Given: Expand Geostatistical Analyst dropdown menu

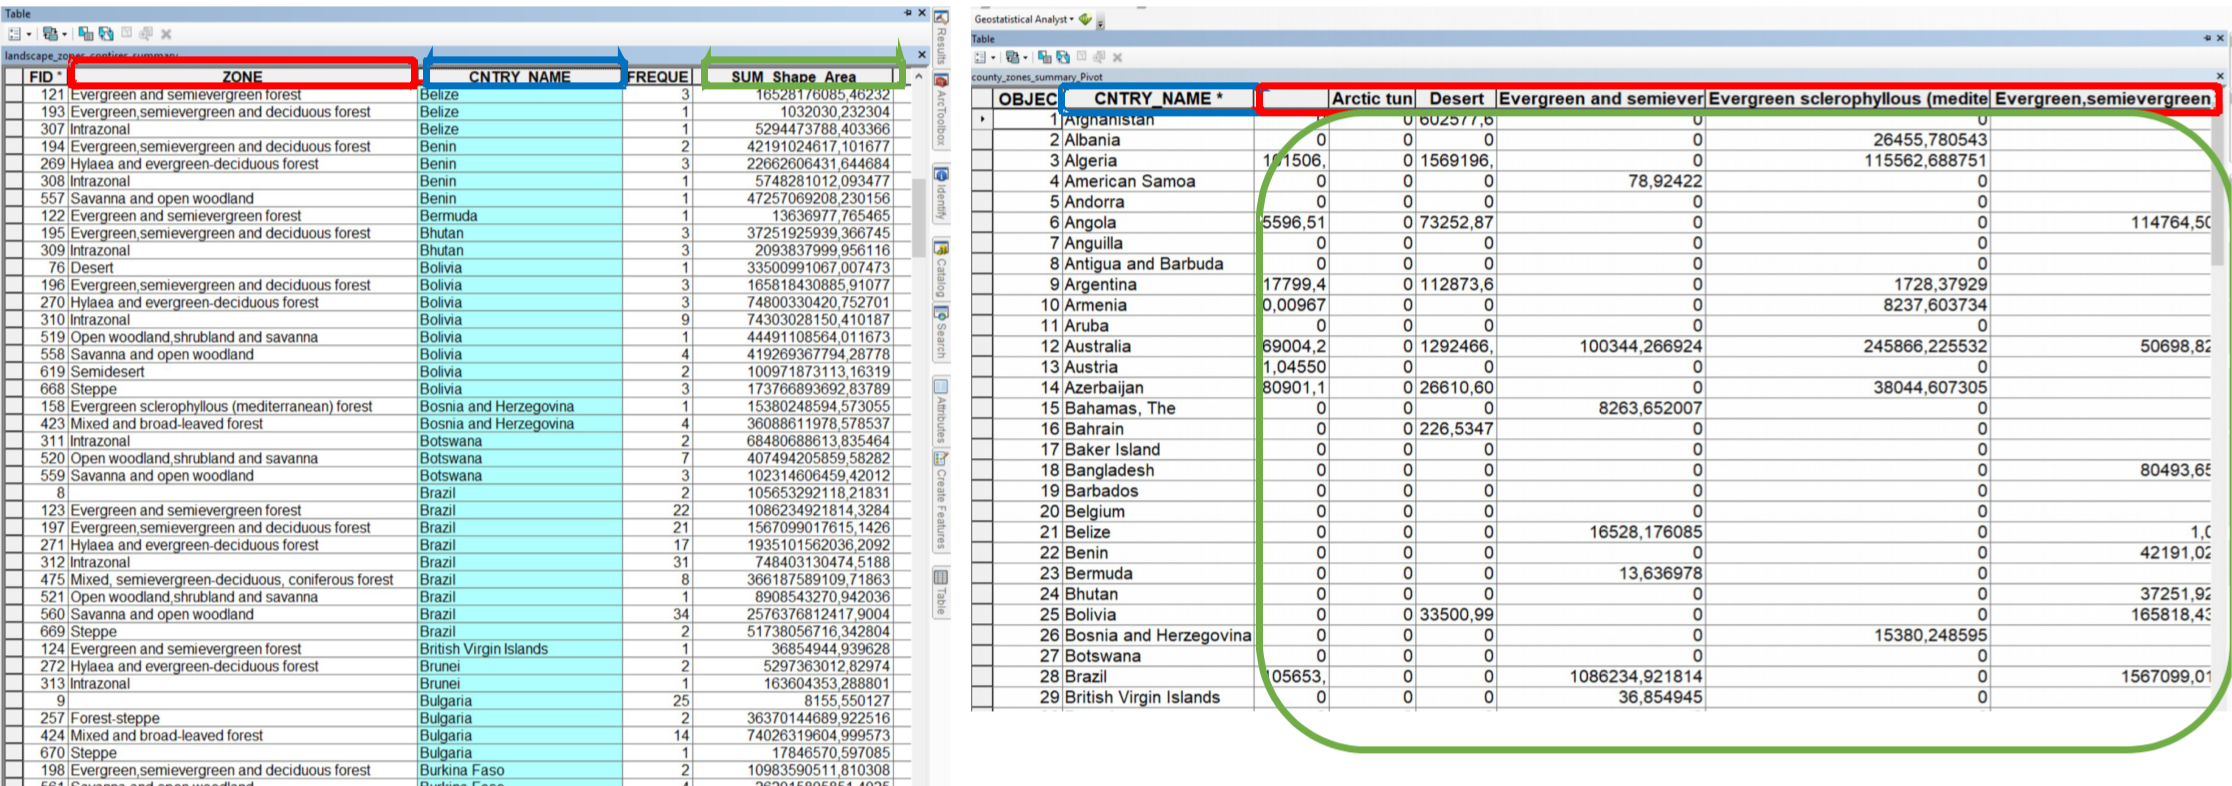Looking at the screenshot, I should 1071,19.
